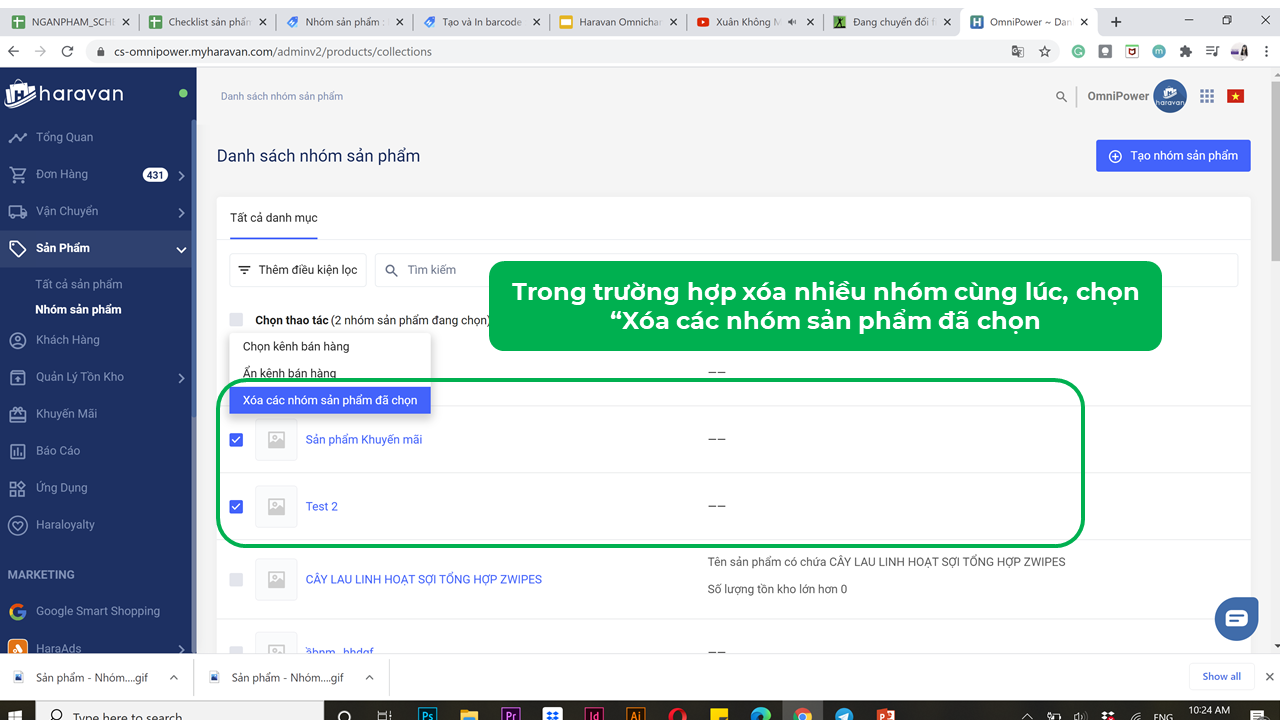The image size is (1280, 720).
Task: Open Khuyến Mãi promotions section
Action: click(66, 414)
